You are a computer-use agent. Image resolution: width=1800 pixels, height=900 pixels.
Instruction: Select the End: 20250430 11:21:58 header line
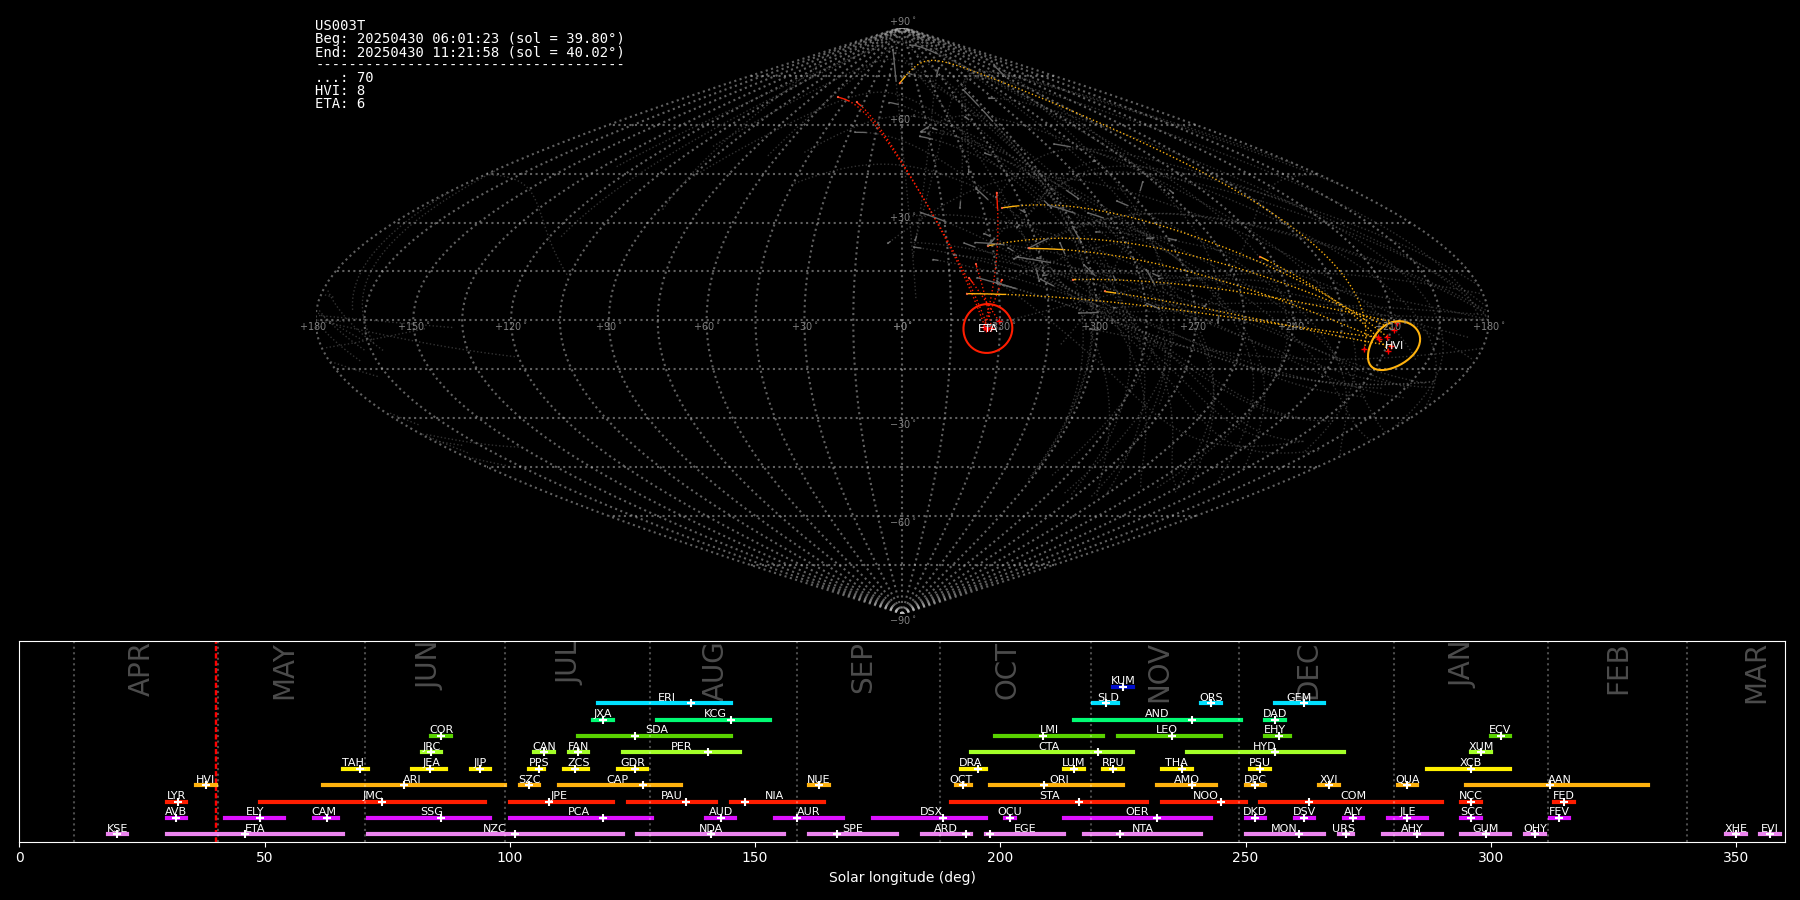(469, 52)
